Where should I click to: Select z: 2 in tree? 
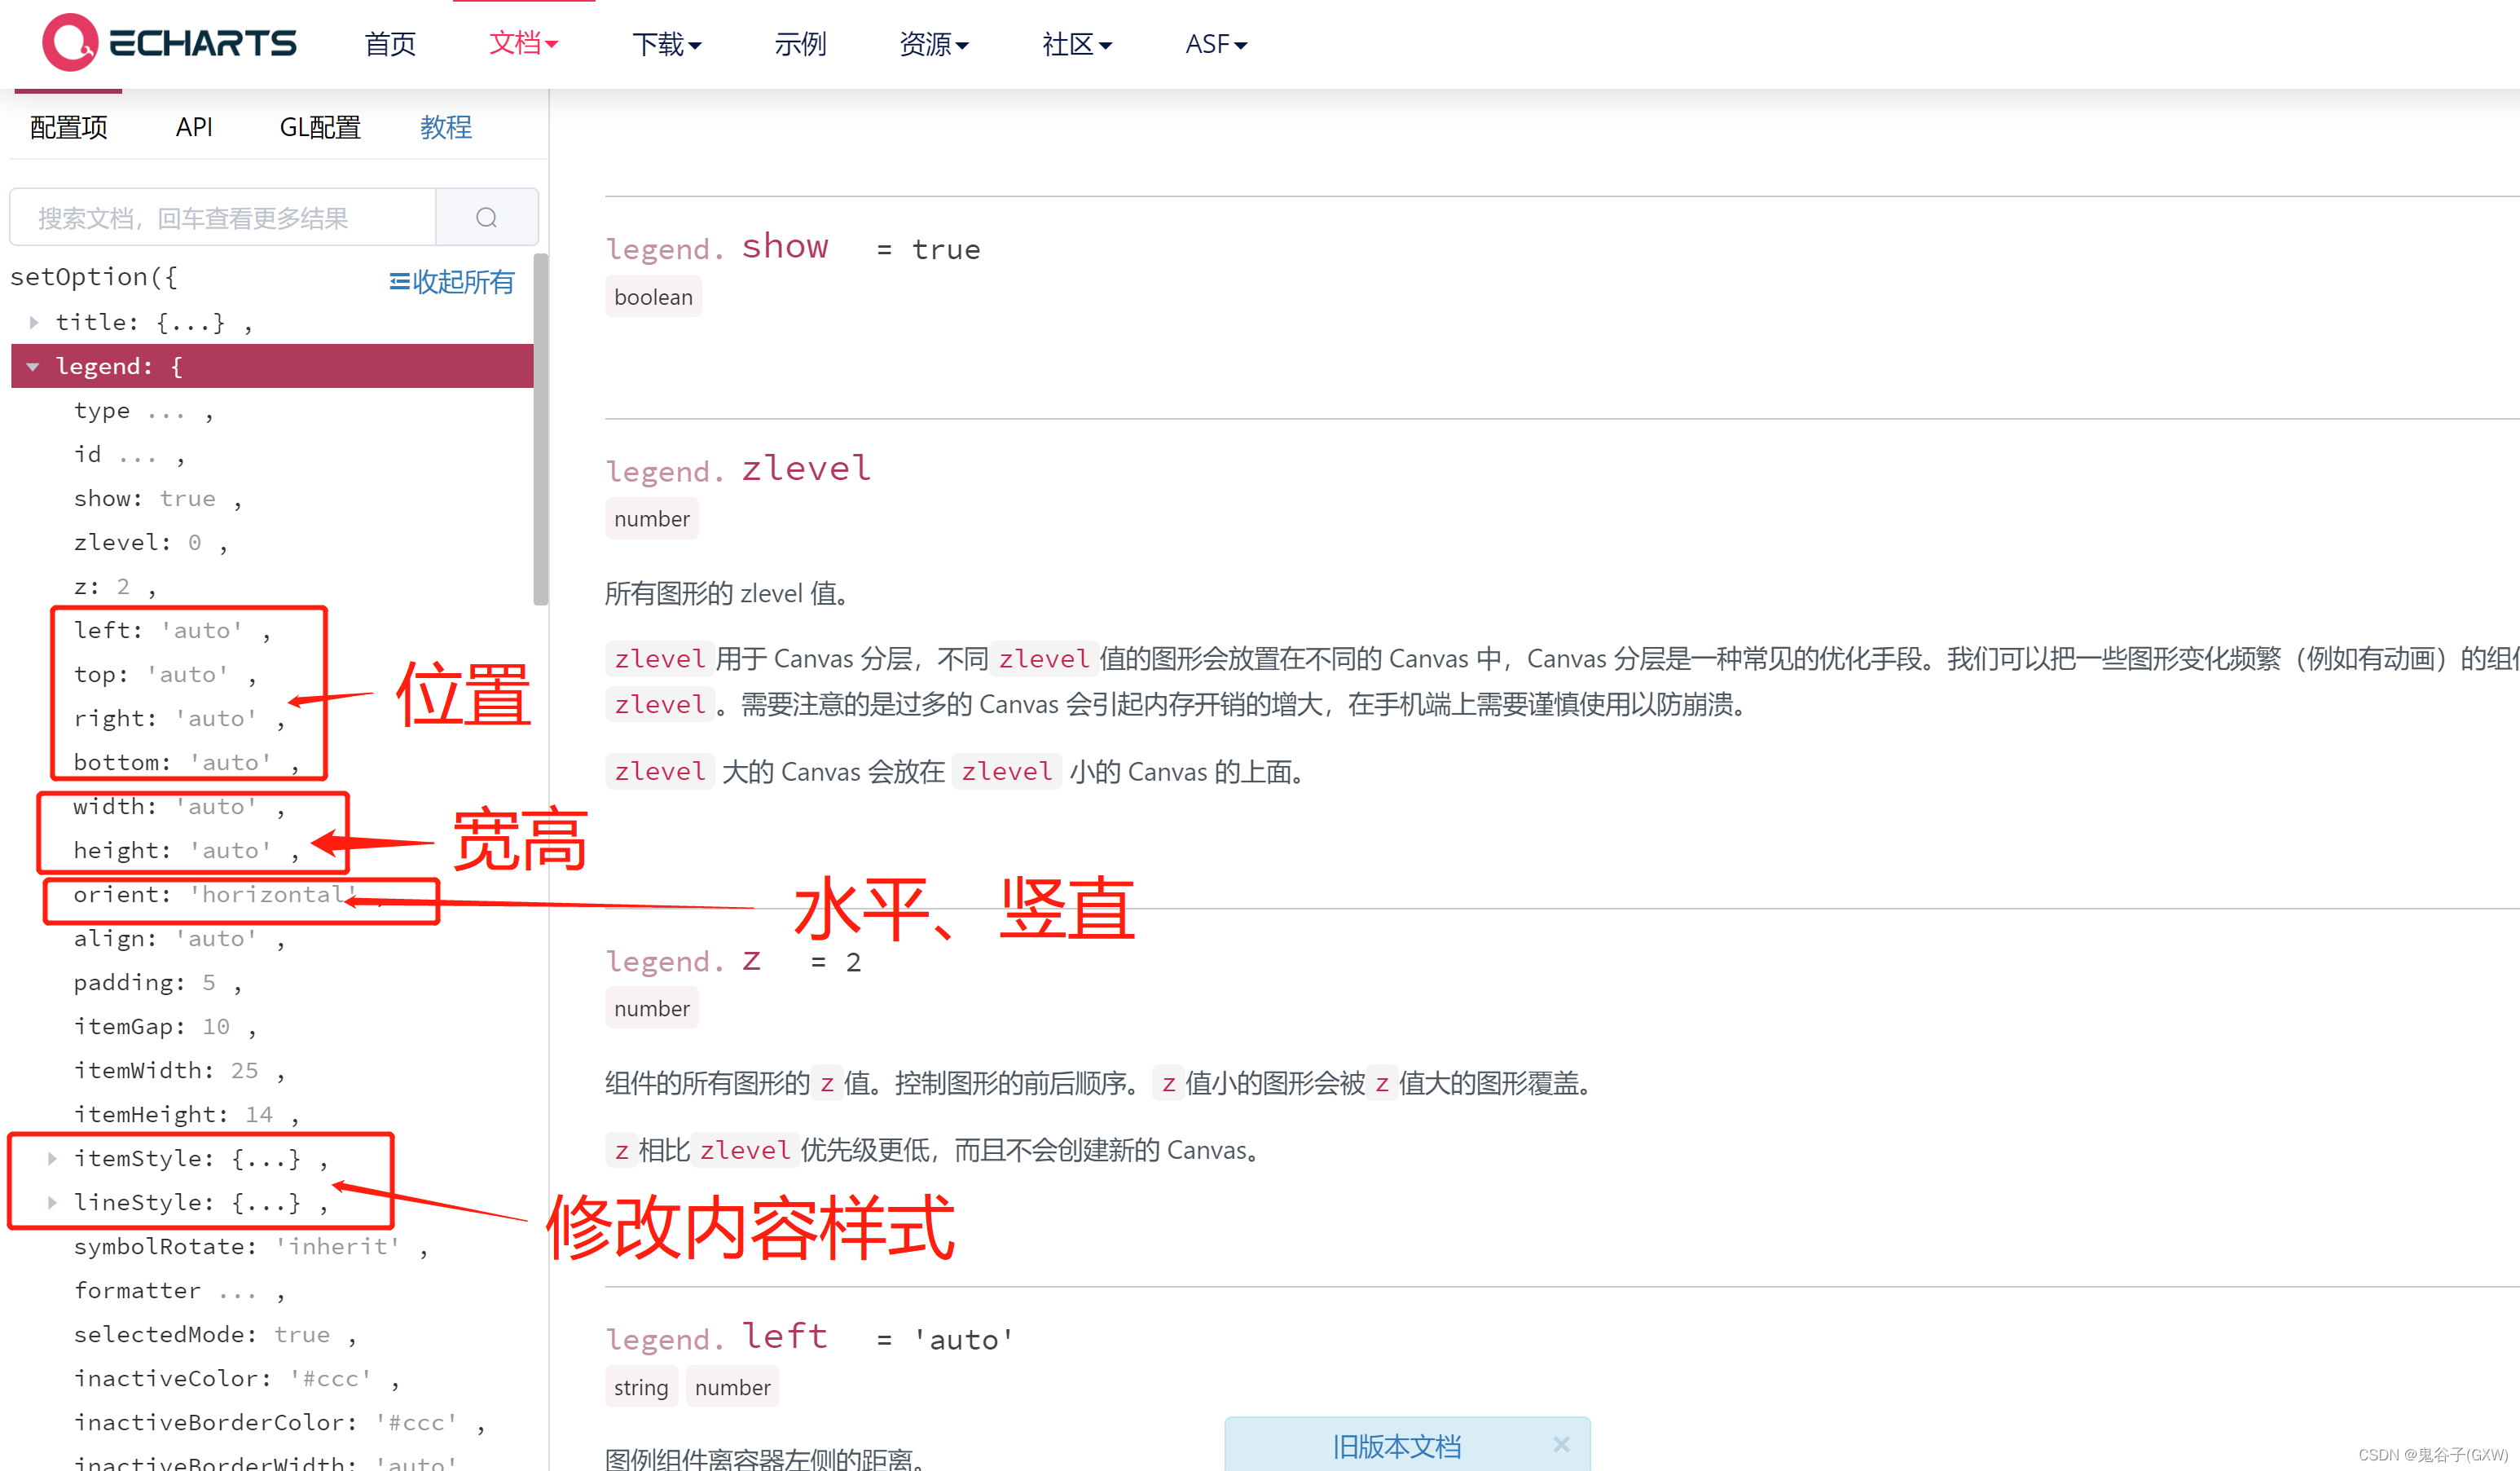[115, 587]
